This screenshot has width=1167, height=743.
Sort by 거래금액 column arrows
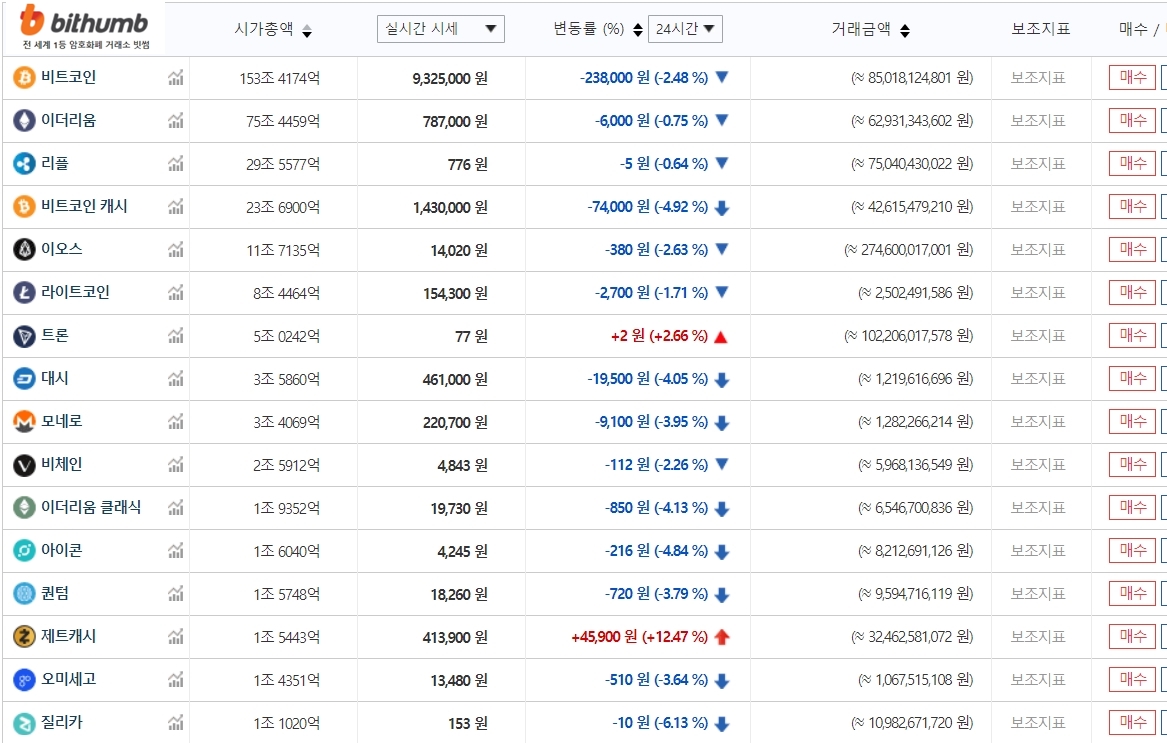point(905,31)
